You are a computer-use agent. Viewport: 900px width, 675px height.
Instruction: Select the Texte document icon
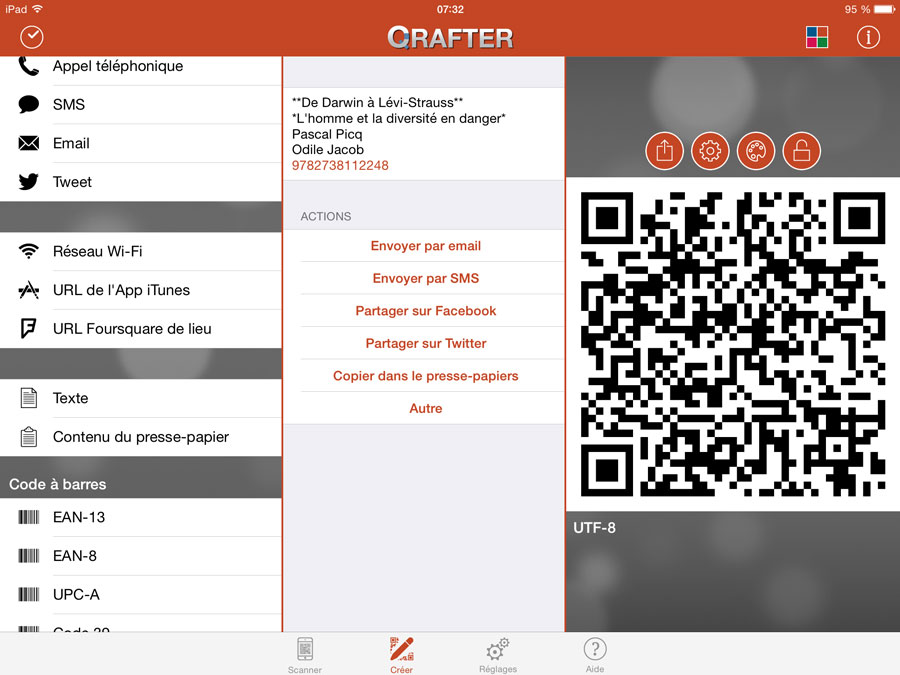point(29,398)
